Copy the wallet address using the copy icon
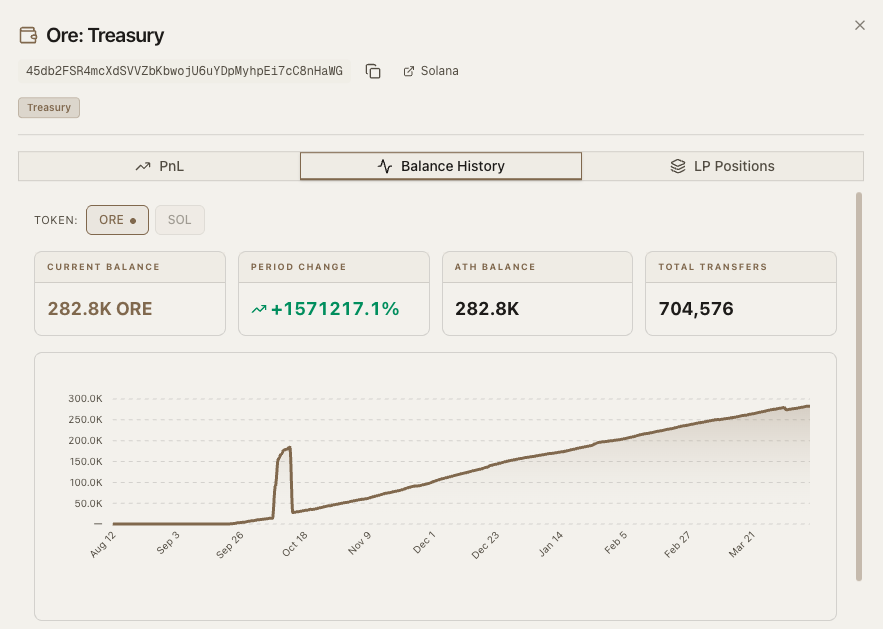Screen dimensions: 883x629 coord(373,71)
